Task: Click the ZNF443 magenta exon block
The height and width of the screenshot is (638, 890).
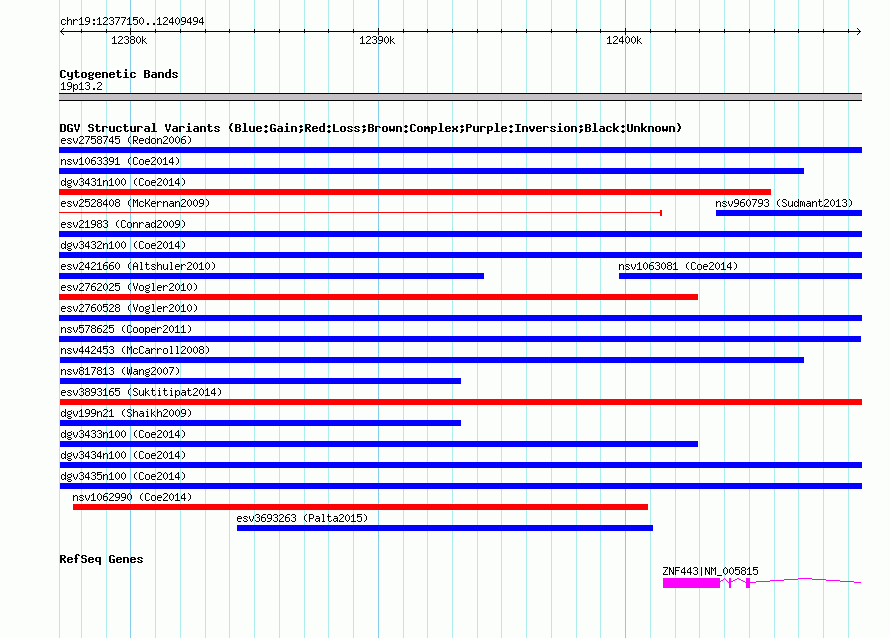Action: click(691, 583)
